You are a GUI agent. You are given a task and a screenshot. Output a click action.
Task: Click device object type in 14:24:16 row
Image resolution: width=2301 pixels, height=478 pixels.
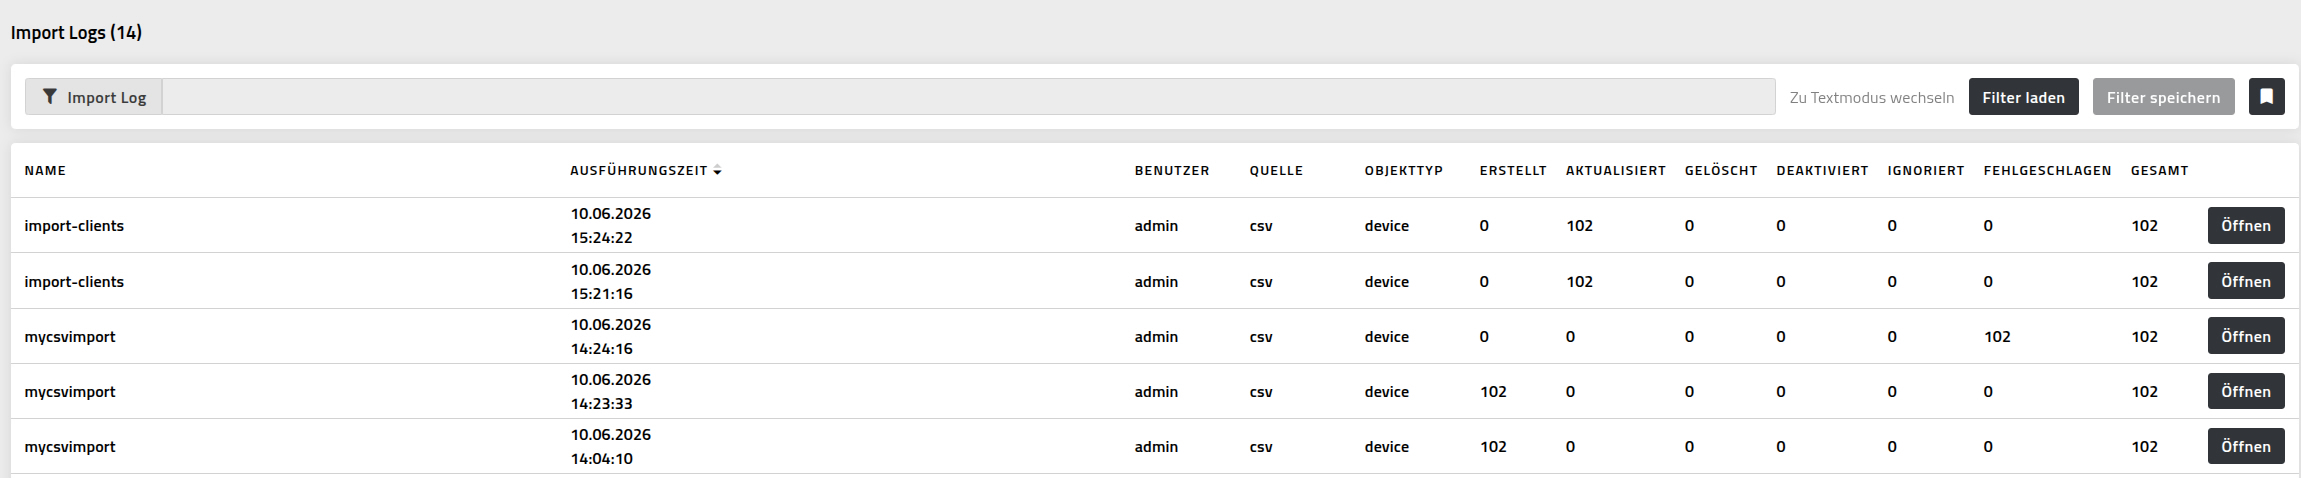[x=1387, y=337]
